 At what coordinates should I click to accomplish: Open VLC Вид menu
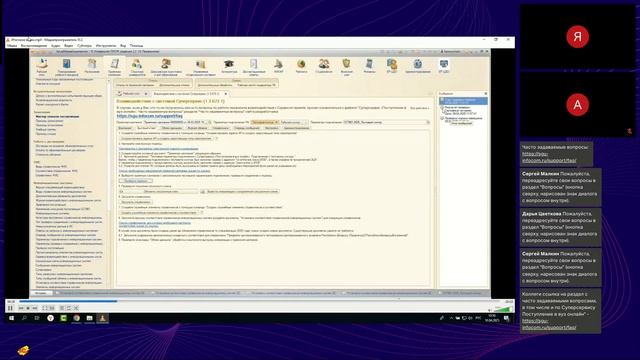click(123, 46)
